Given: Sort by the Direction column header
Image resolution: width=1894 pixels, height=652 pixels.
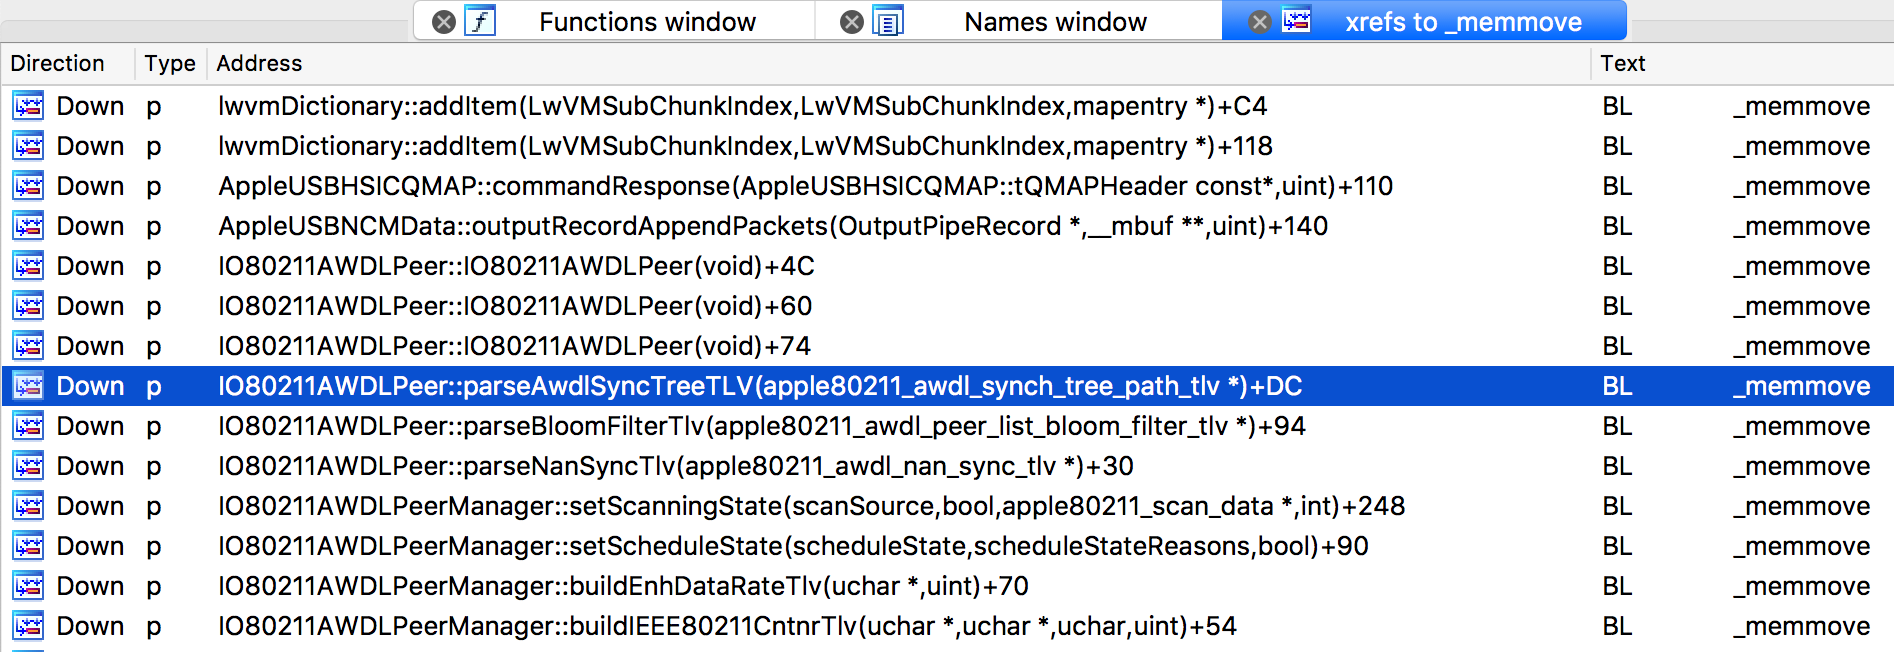Looking at the screenshot, I should tap(58, 63).
